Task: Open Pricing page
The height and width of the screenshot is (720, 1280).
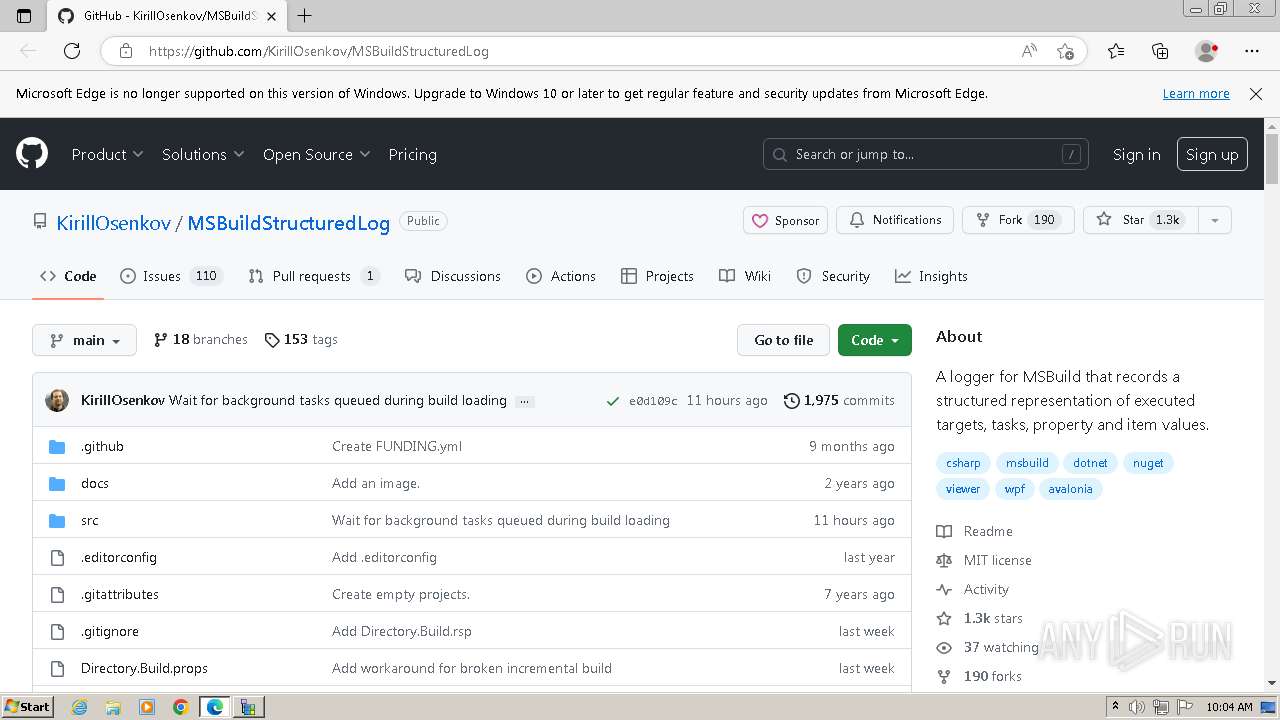Action: pos(412,154)
